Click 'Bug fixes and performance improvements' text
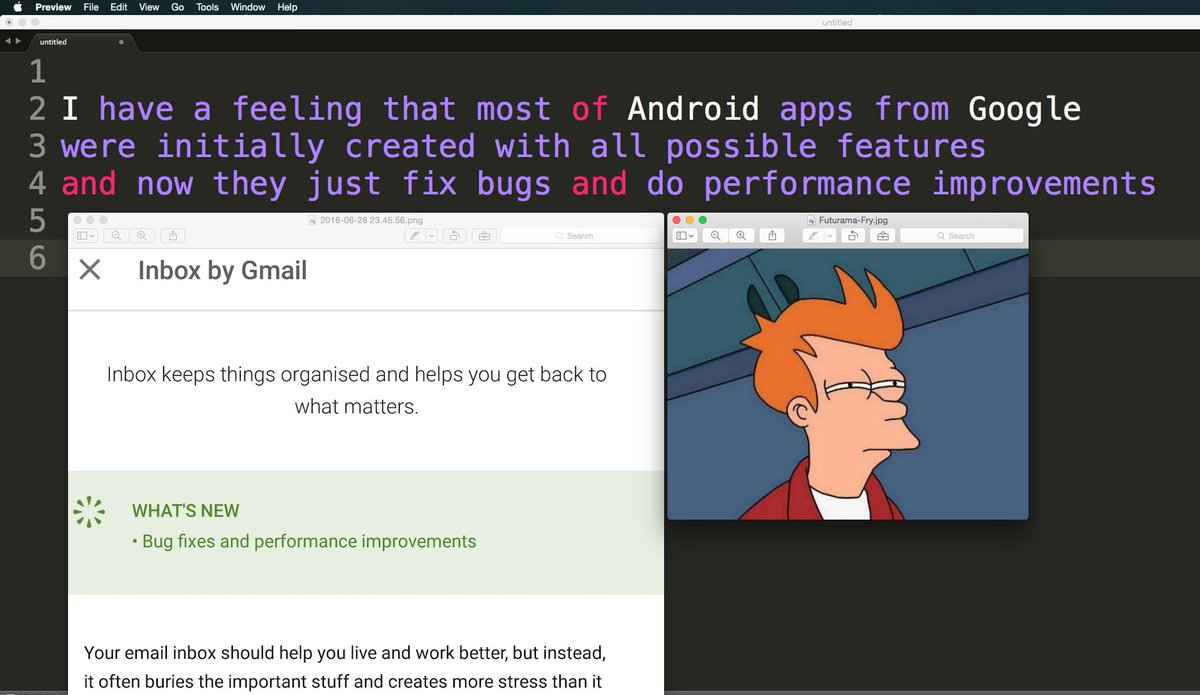 click(309, 542)
